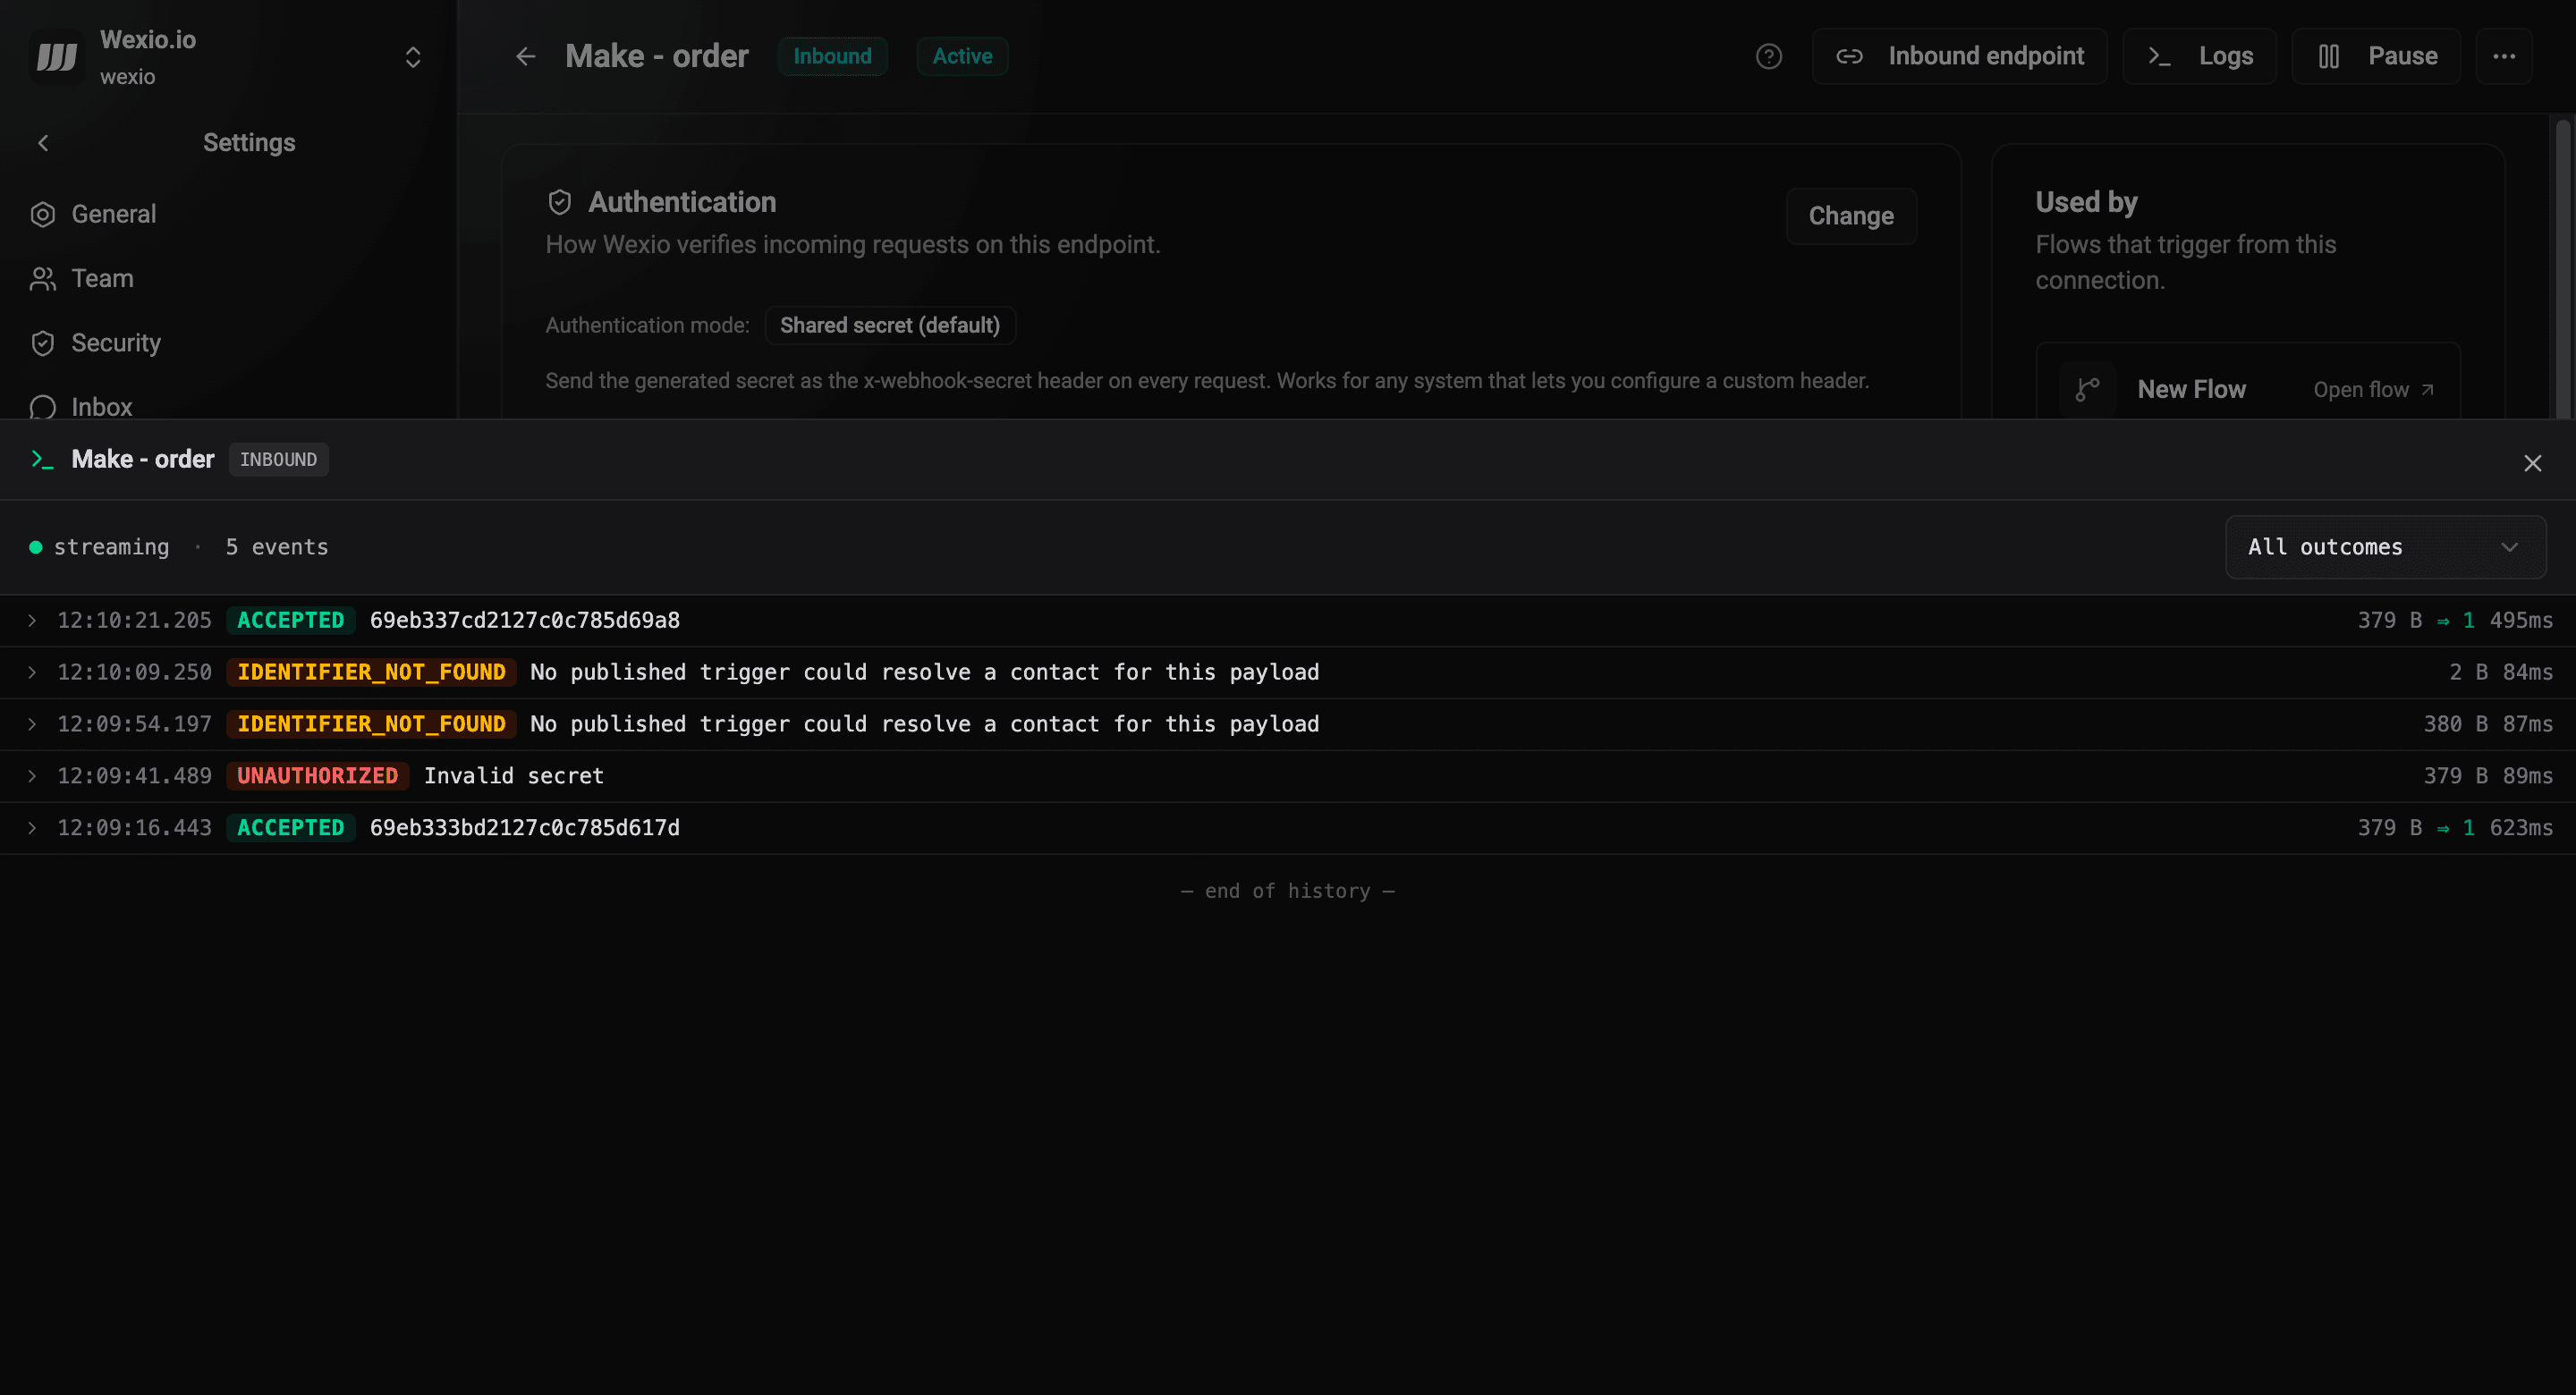Open the Team settings page

click(x=101, y=278)
